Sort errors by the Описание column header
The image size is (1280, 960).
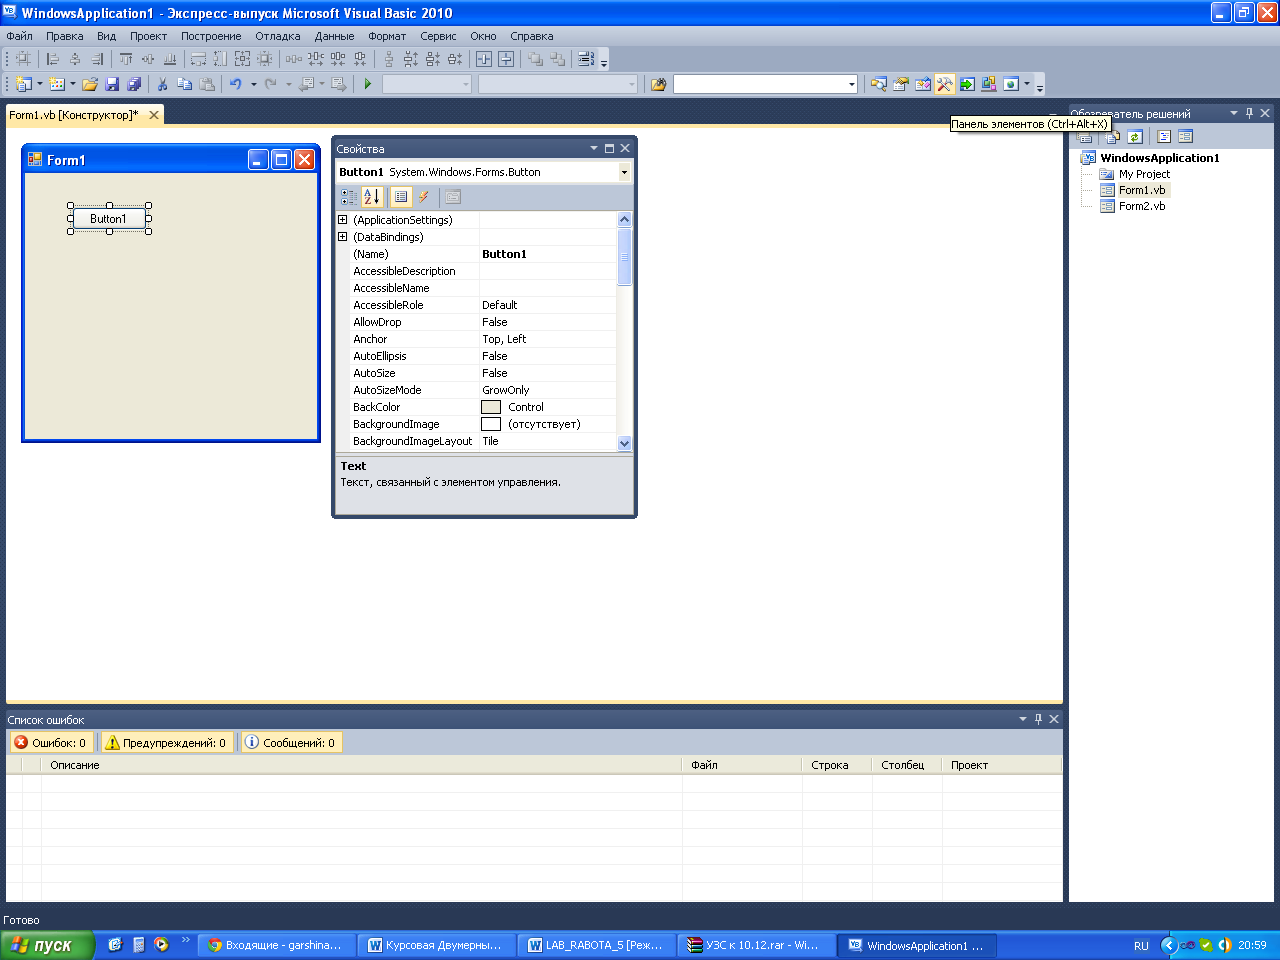(361, 765)
